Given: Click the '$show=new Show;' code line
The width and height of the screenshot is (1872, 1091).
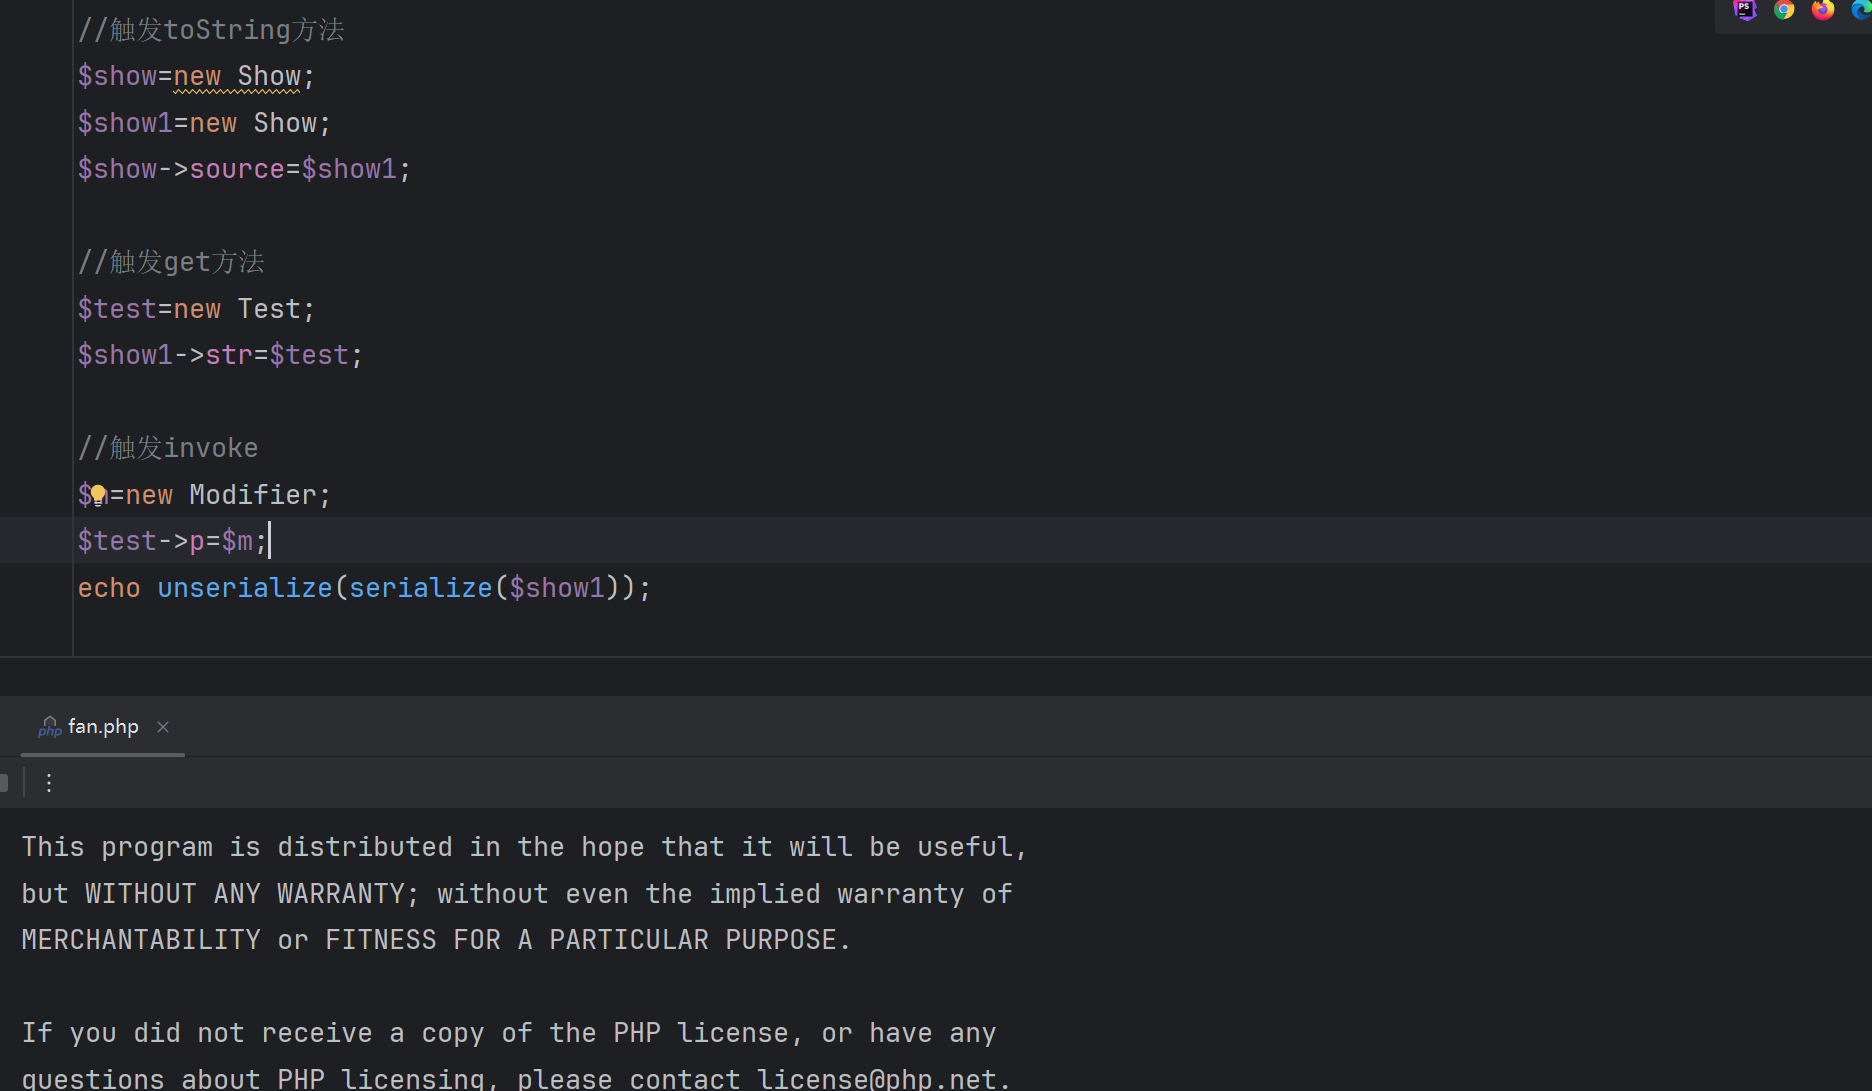Looking at the screenshot, I should tap(196, 77).
